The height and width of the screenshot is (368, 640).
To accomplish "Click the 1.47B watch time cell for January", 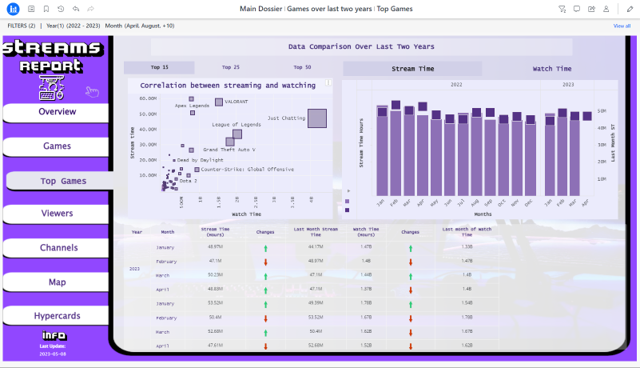I will [x=366, y=247].
